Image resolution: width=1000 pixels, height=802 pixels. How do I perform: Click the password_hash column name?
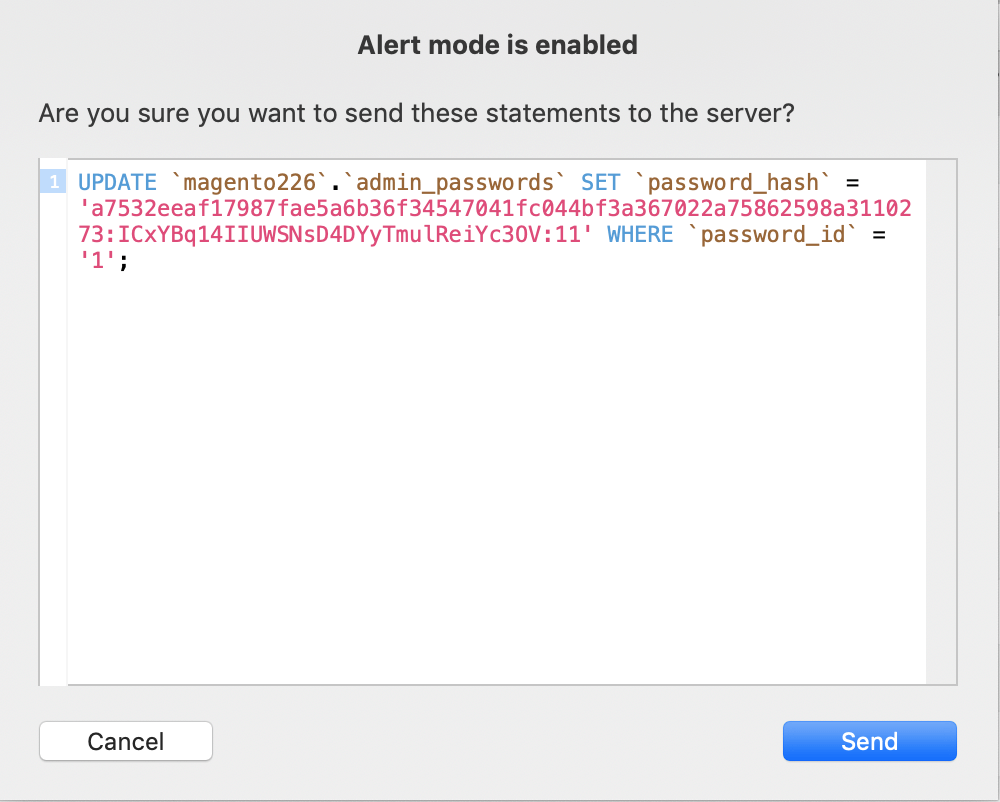[733, 182]
